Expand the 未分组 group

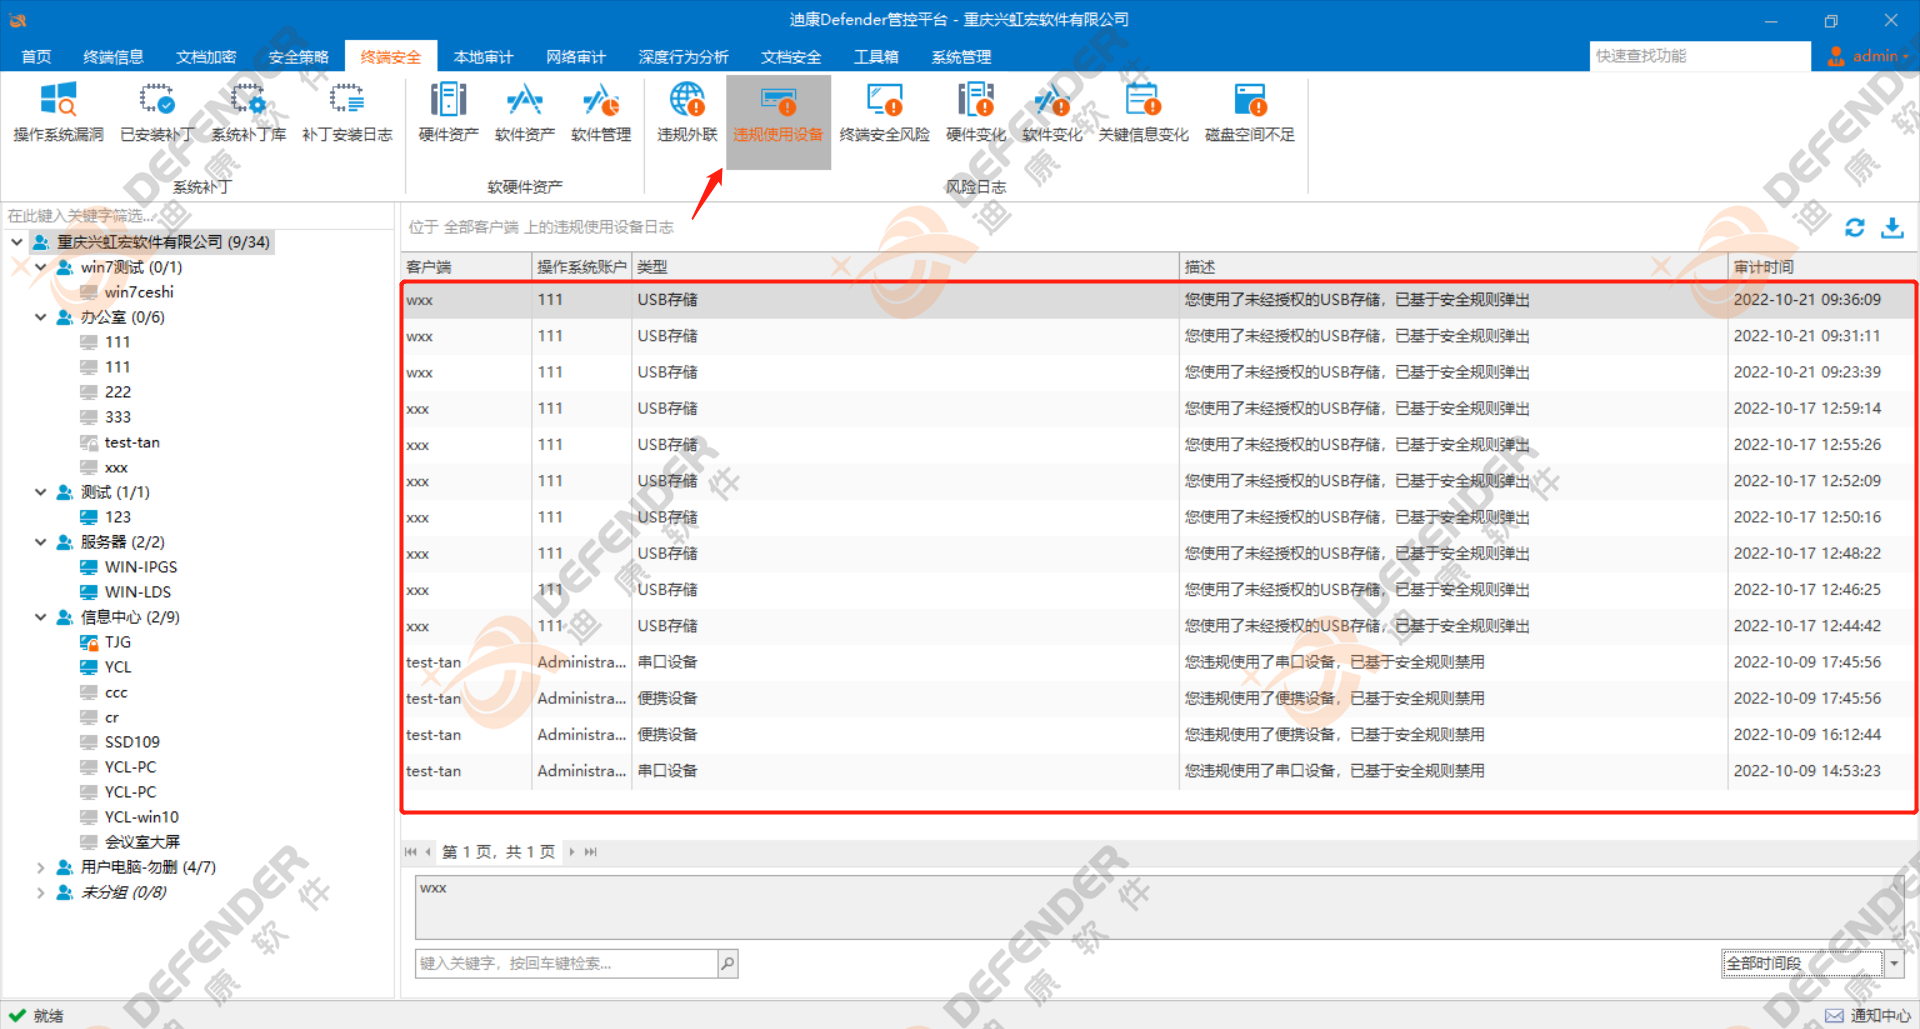click(x=41, y=892)
